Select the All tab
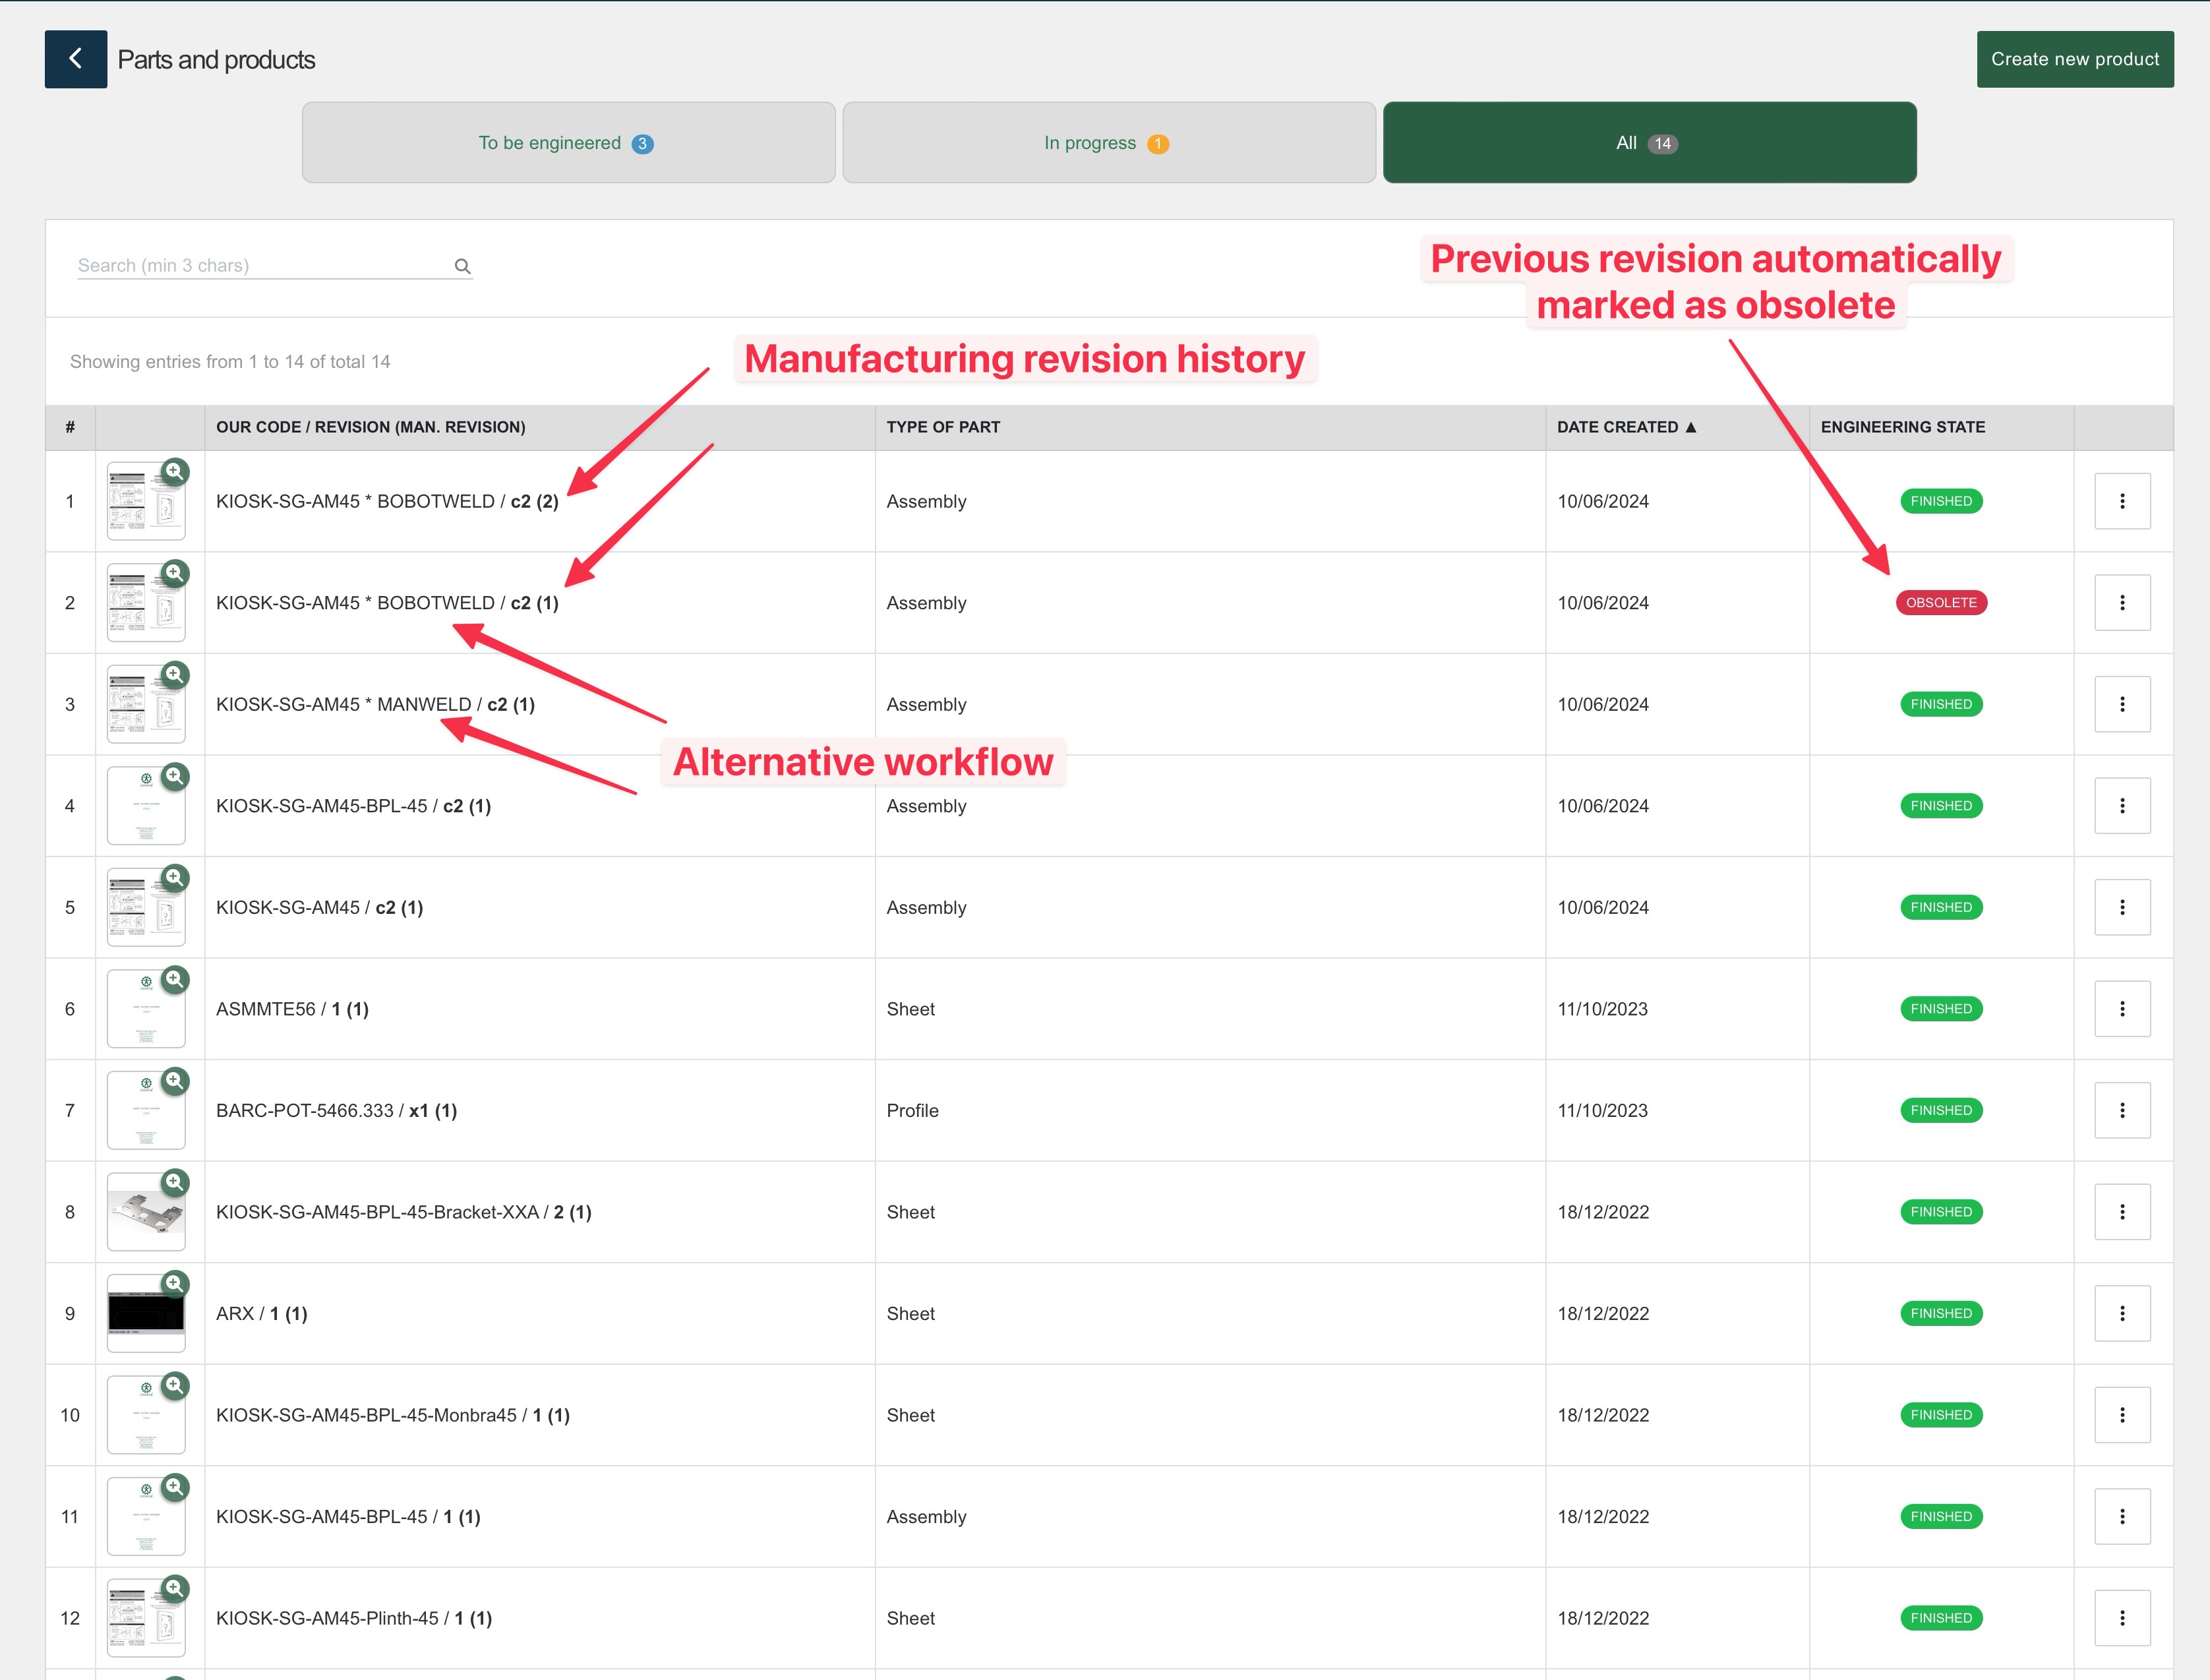The height and width of the screenshot is (1680, 2210). click(x=1648, y=143)
